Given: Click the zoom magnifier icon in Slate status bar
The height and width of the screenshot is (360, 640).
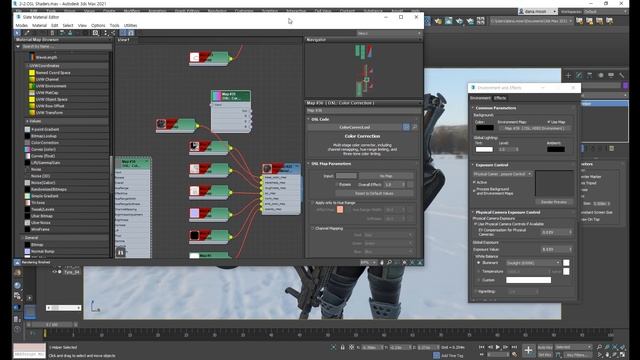Looking at the screenshot, I should tap(389, 262).
